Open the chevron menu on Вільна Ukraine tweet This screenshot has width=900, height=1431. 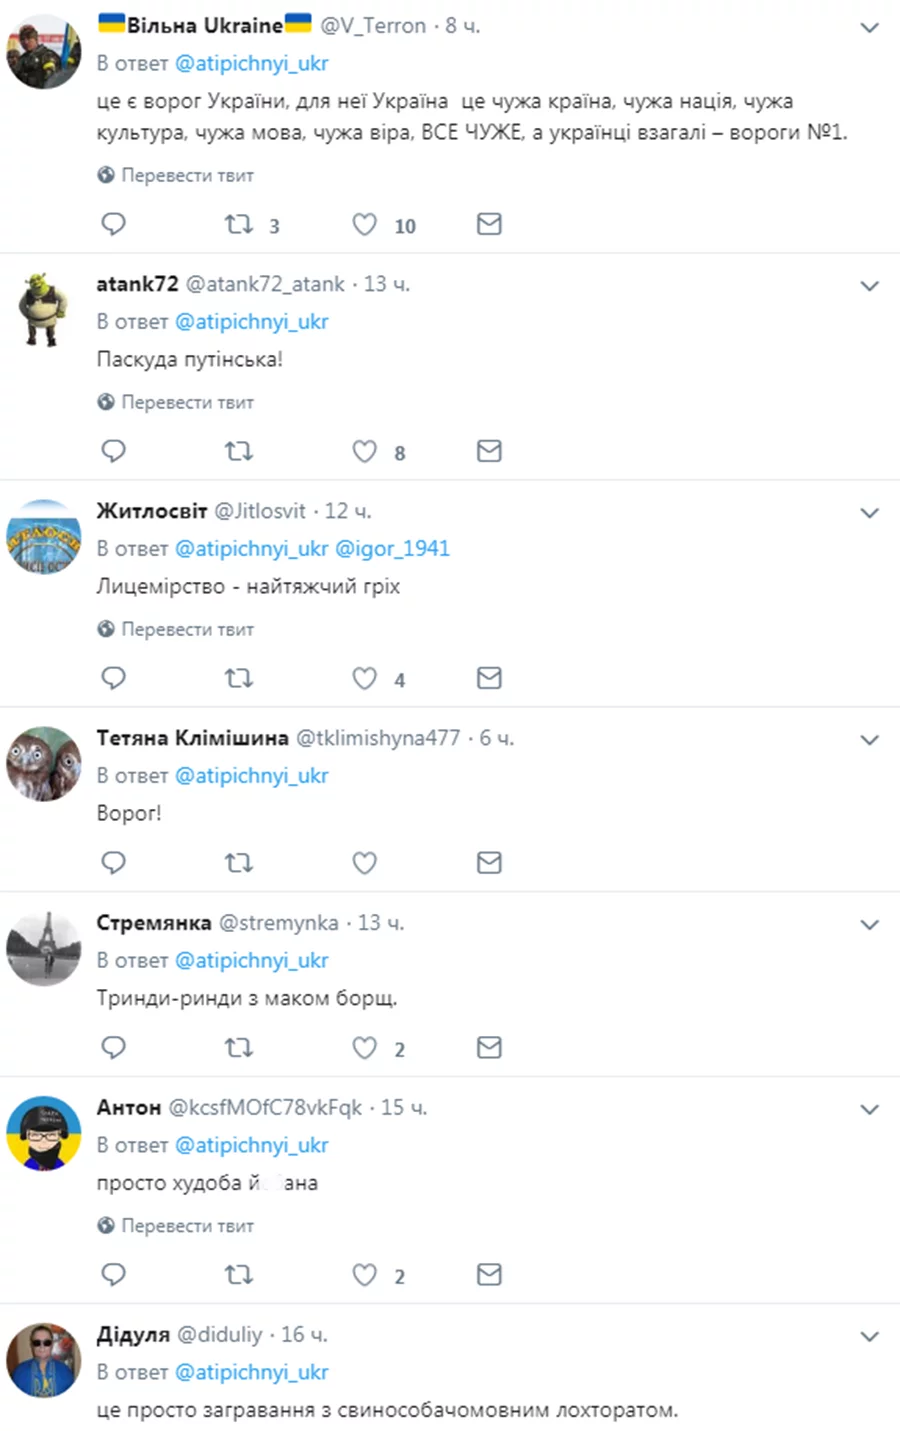tap(870, 27)
